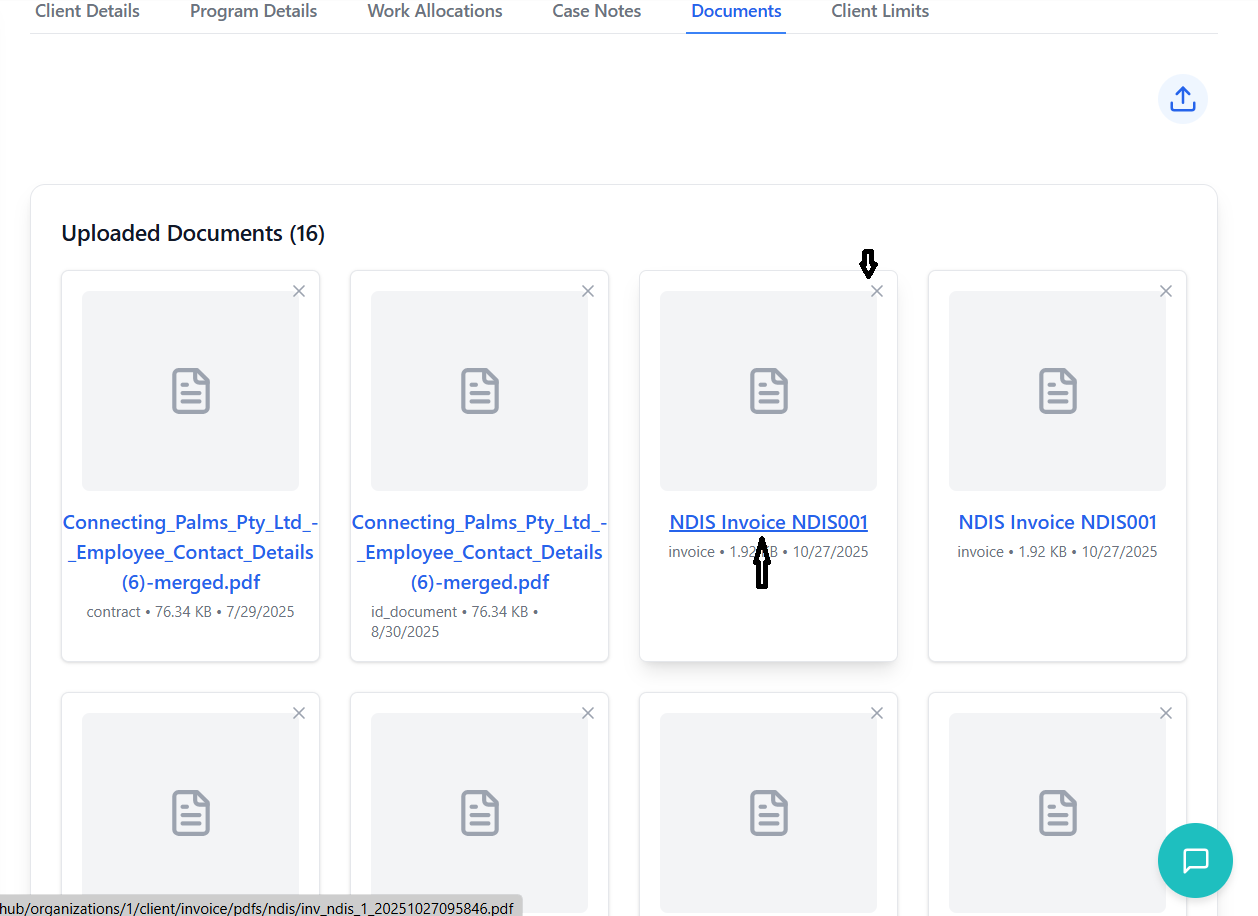
Task: Click the upload document icon
Action: coord(1182,100)
